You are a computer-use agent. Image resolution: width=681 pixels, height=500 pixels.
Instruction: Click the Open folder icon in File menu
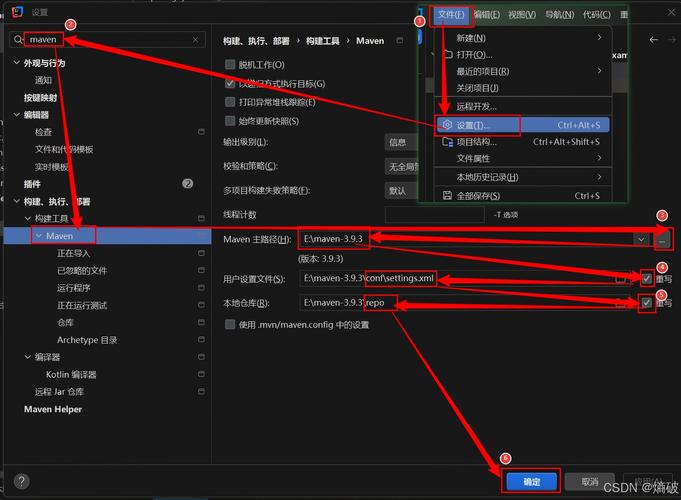[x=448, y=54]
